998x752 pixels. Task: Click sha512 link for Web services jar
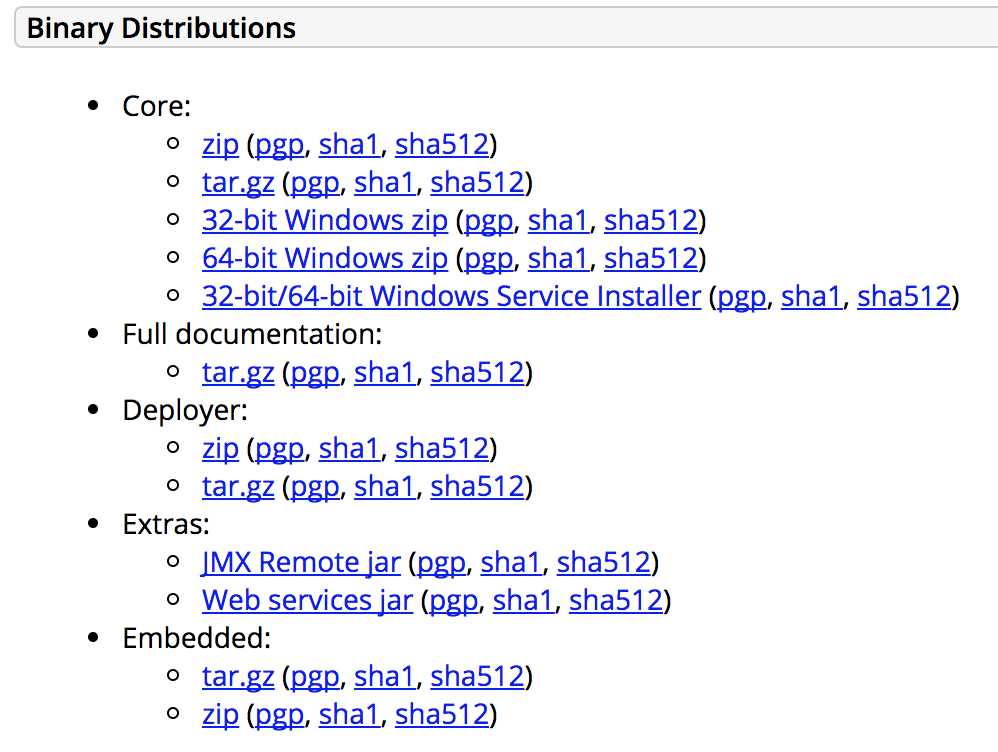[x=616, y=600]
